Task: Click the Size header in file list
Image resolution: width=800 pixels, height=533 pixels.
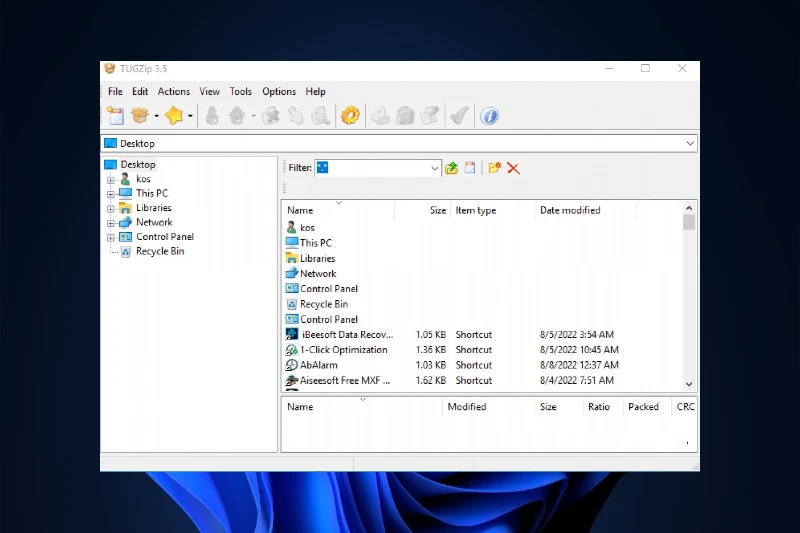Action: tap(422, 210)
